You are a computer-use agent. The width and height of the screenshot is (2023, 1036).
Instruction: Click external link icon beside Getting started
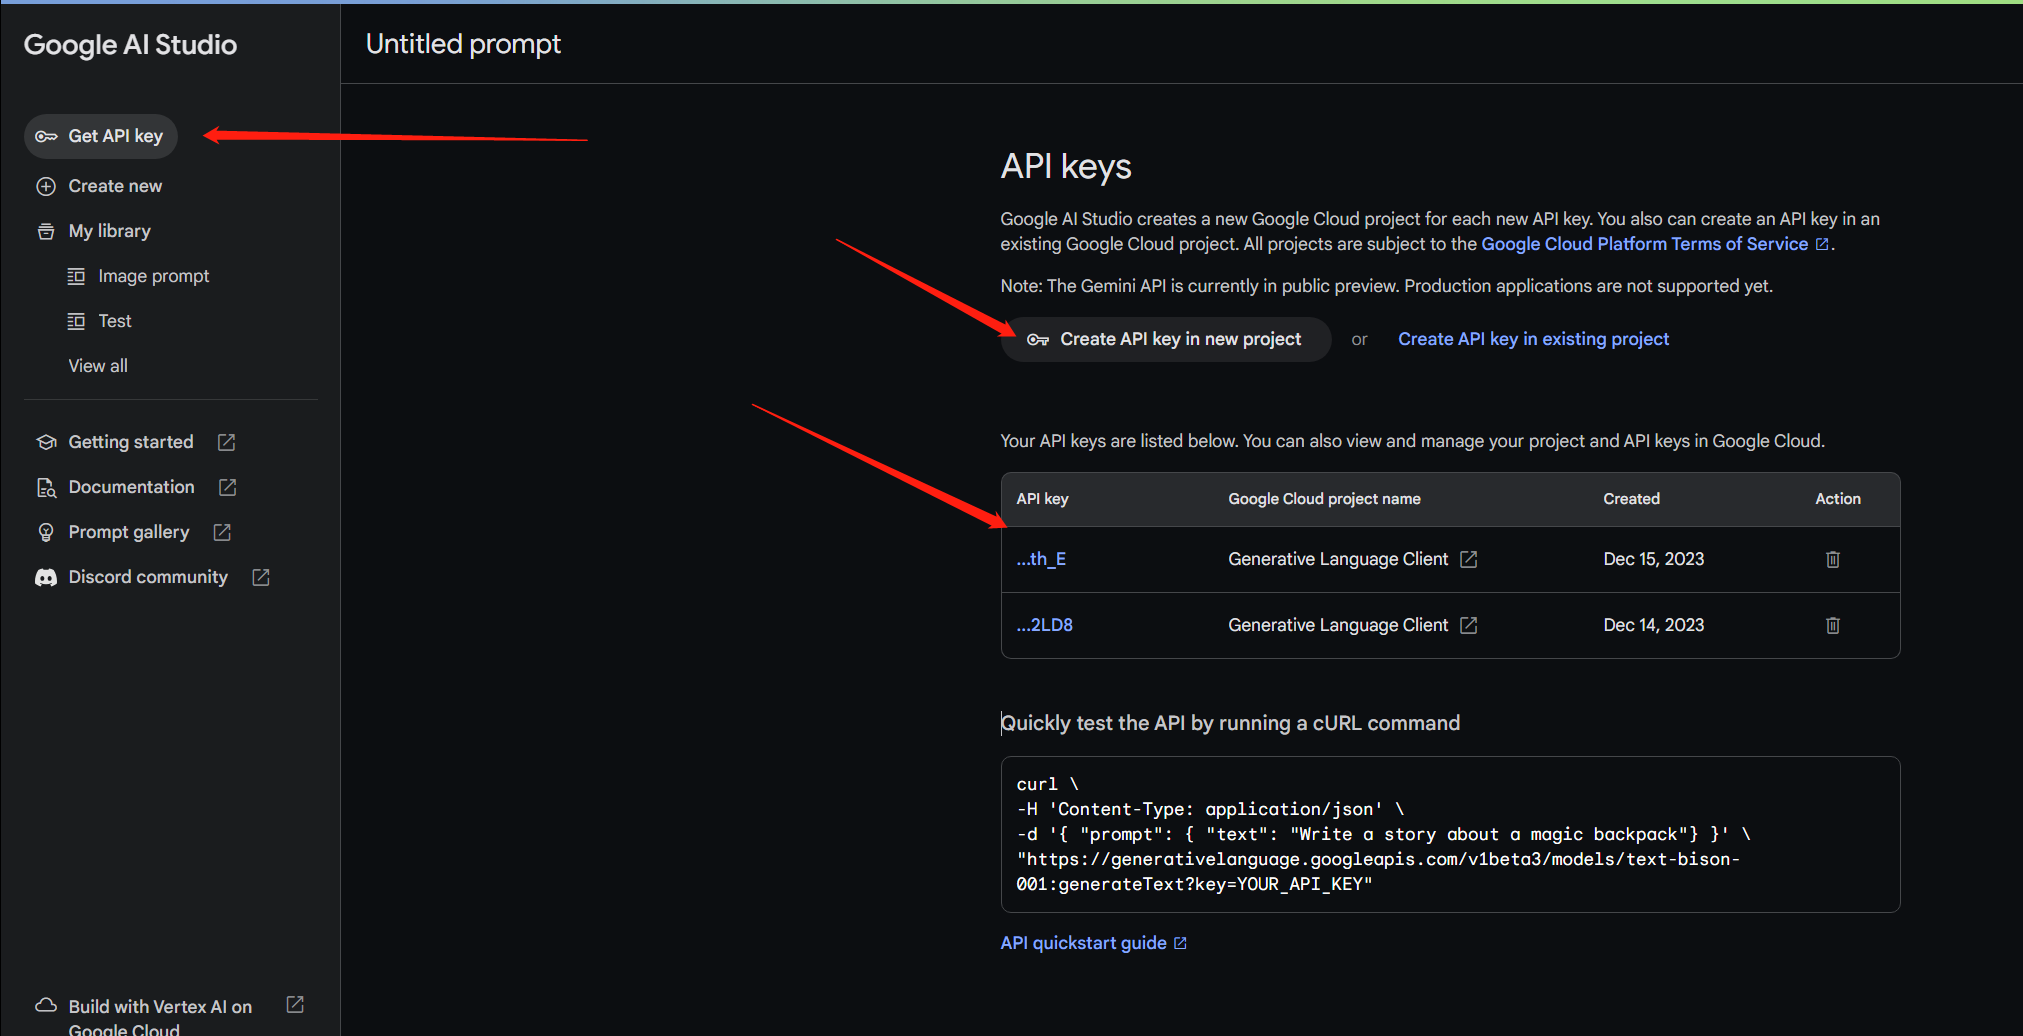click(x=227, y=442)
